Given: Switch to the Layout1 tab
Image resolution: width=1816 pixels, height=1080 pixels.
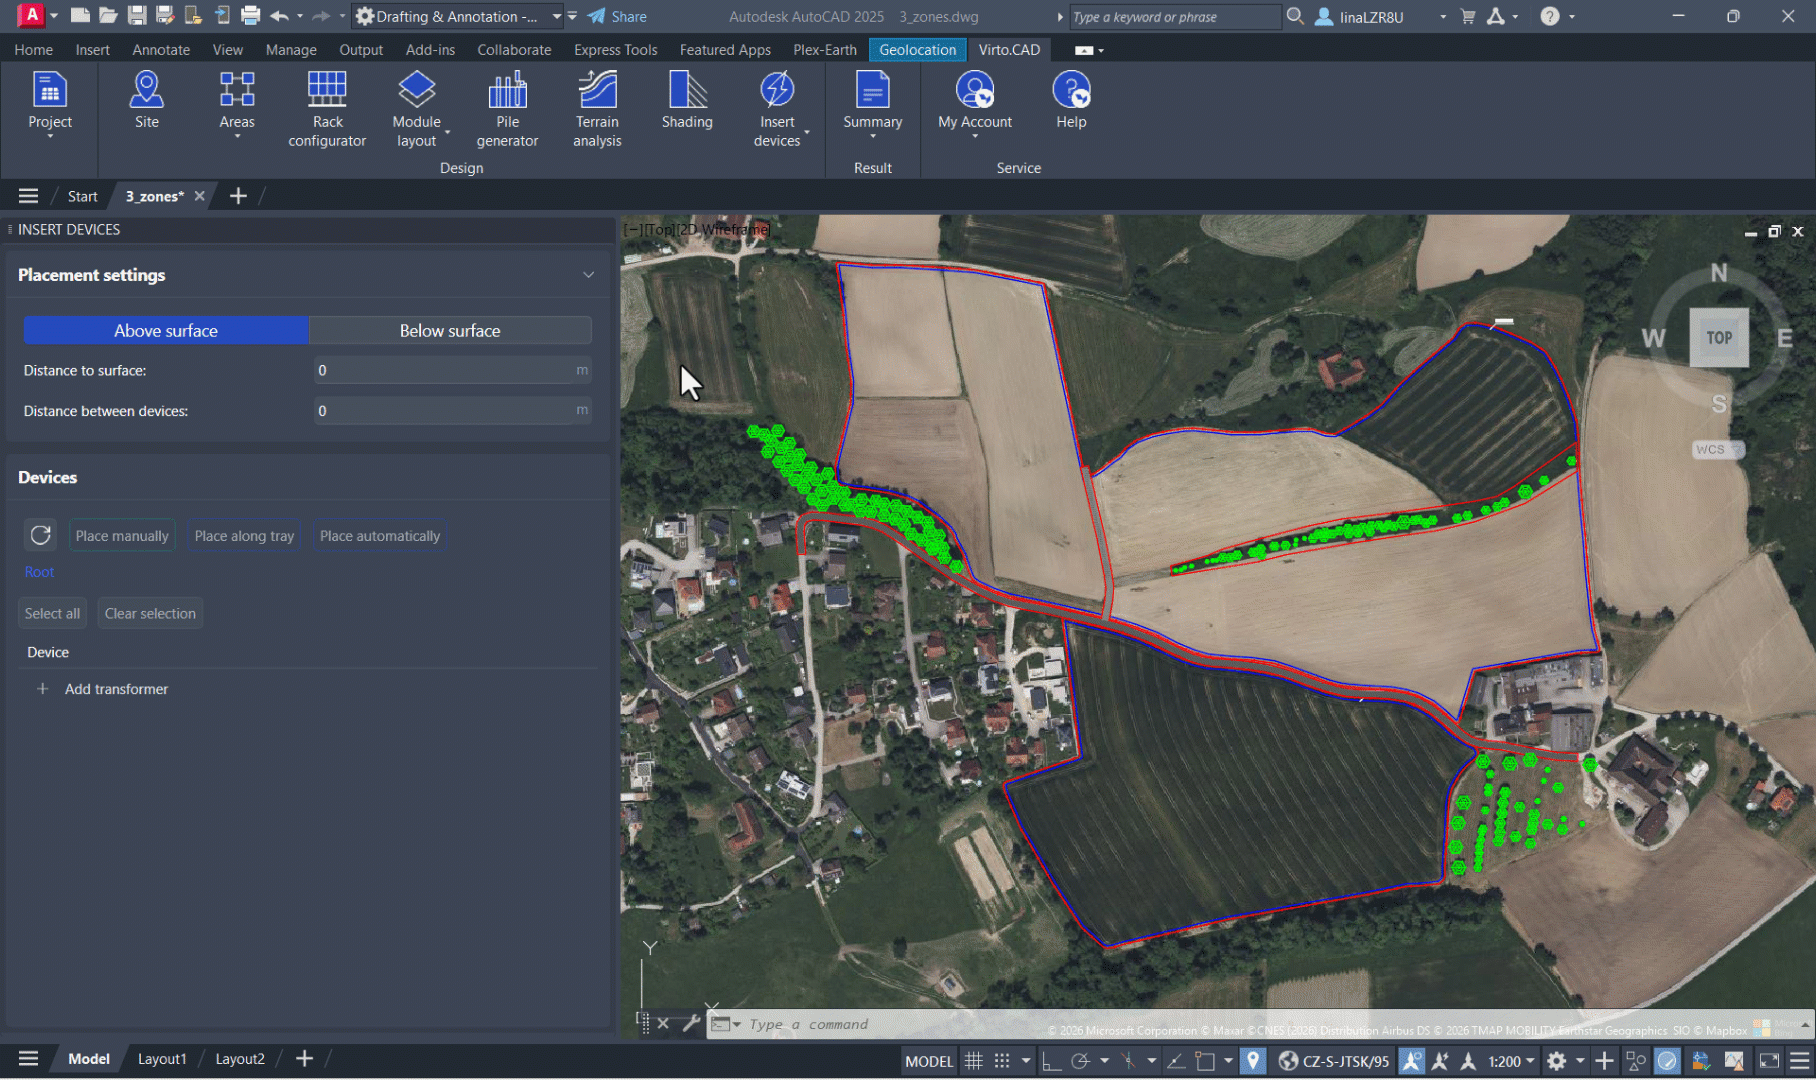Looking at the screenshot, I should point(162,1059).
